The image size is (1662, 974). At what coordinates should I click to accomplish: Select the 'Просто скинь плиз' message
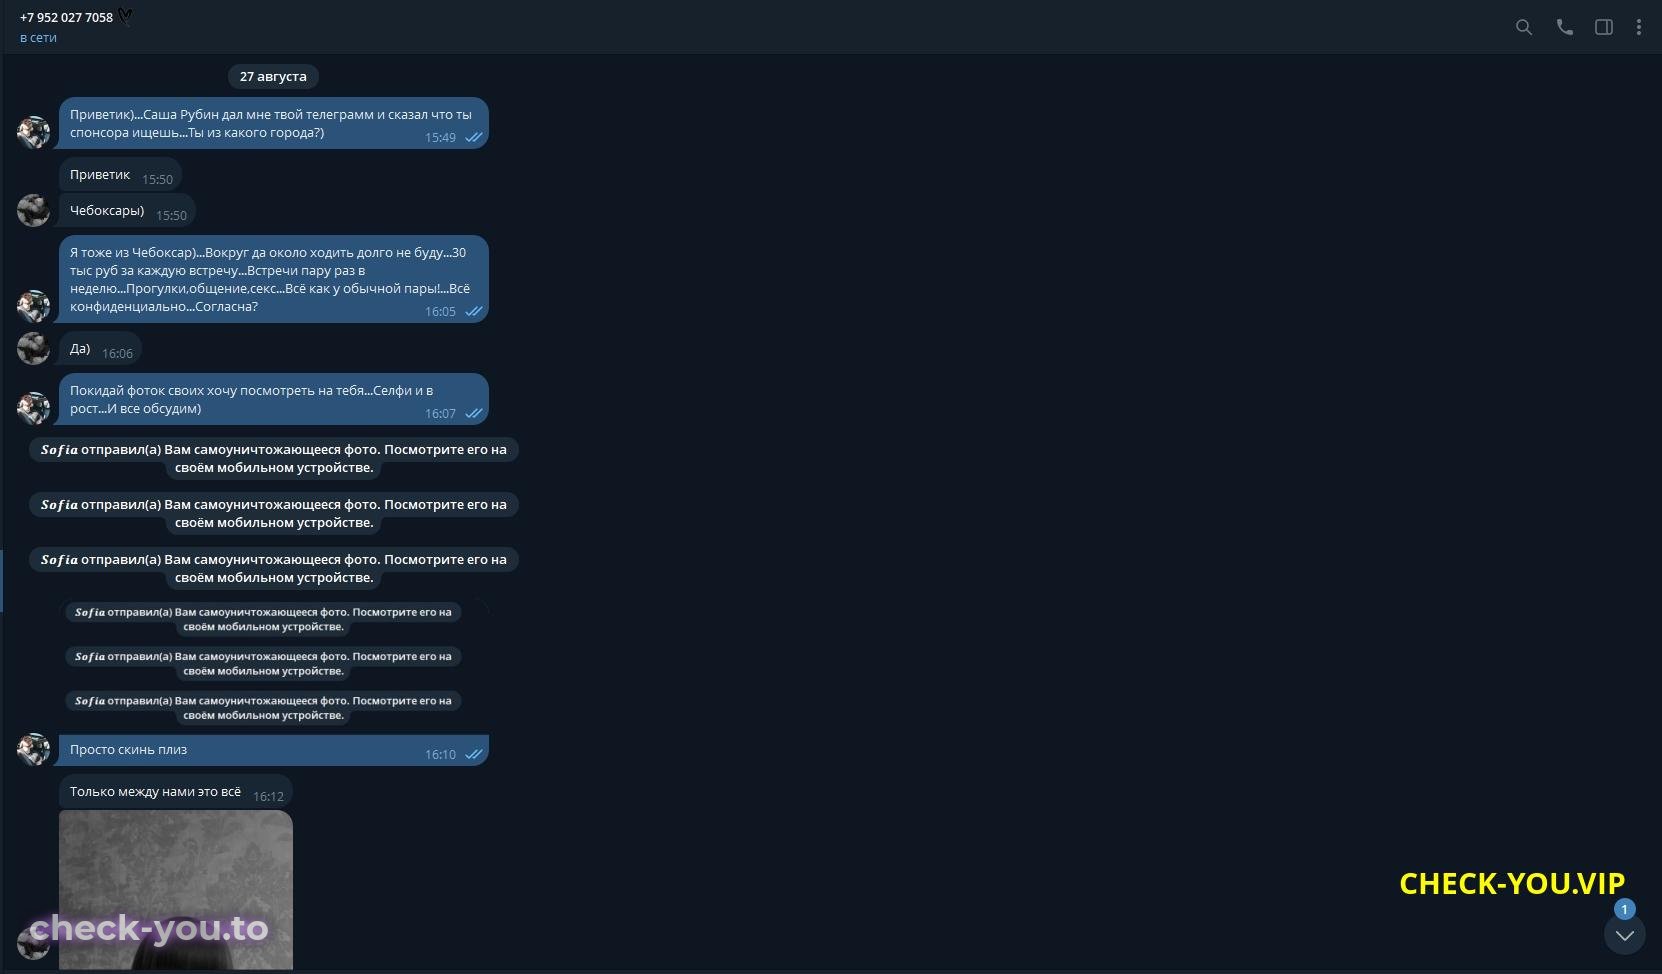(x=273, y=750)
